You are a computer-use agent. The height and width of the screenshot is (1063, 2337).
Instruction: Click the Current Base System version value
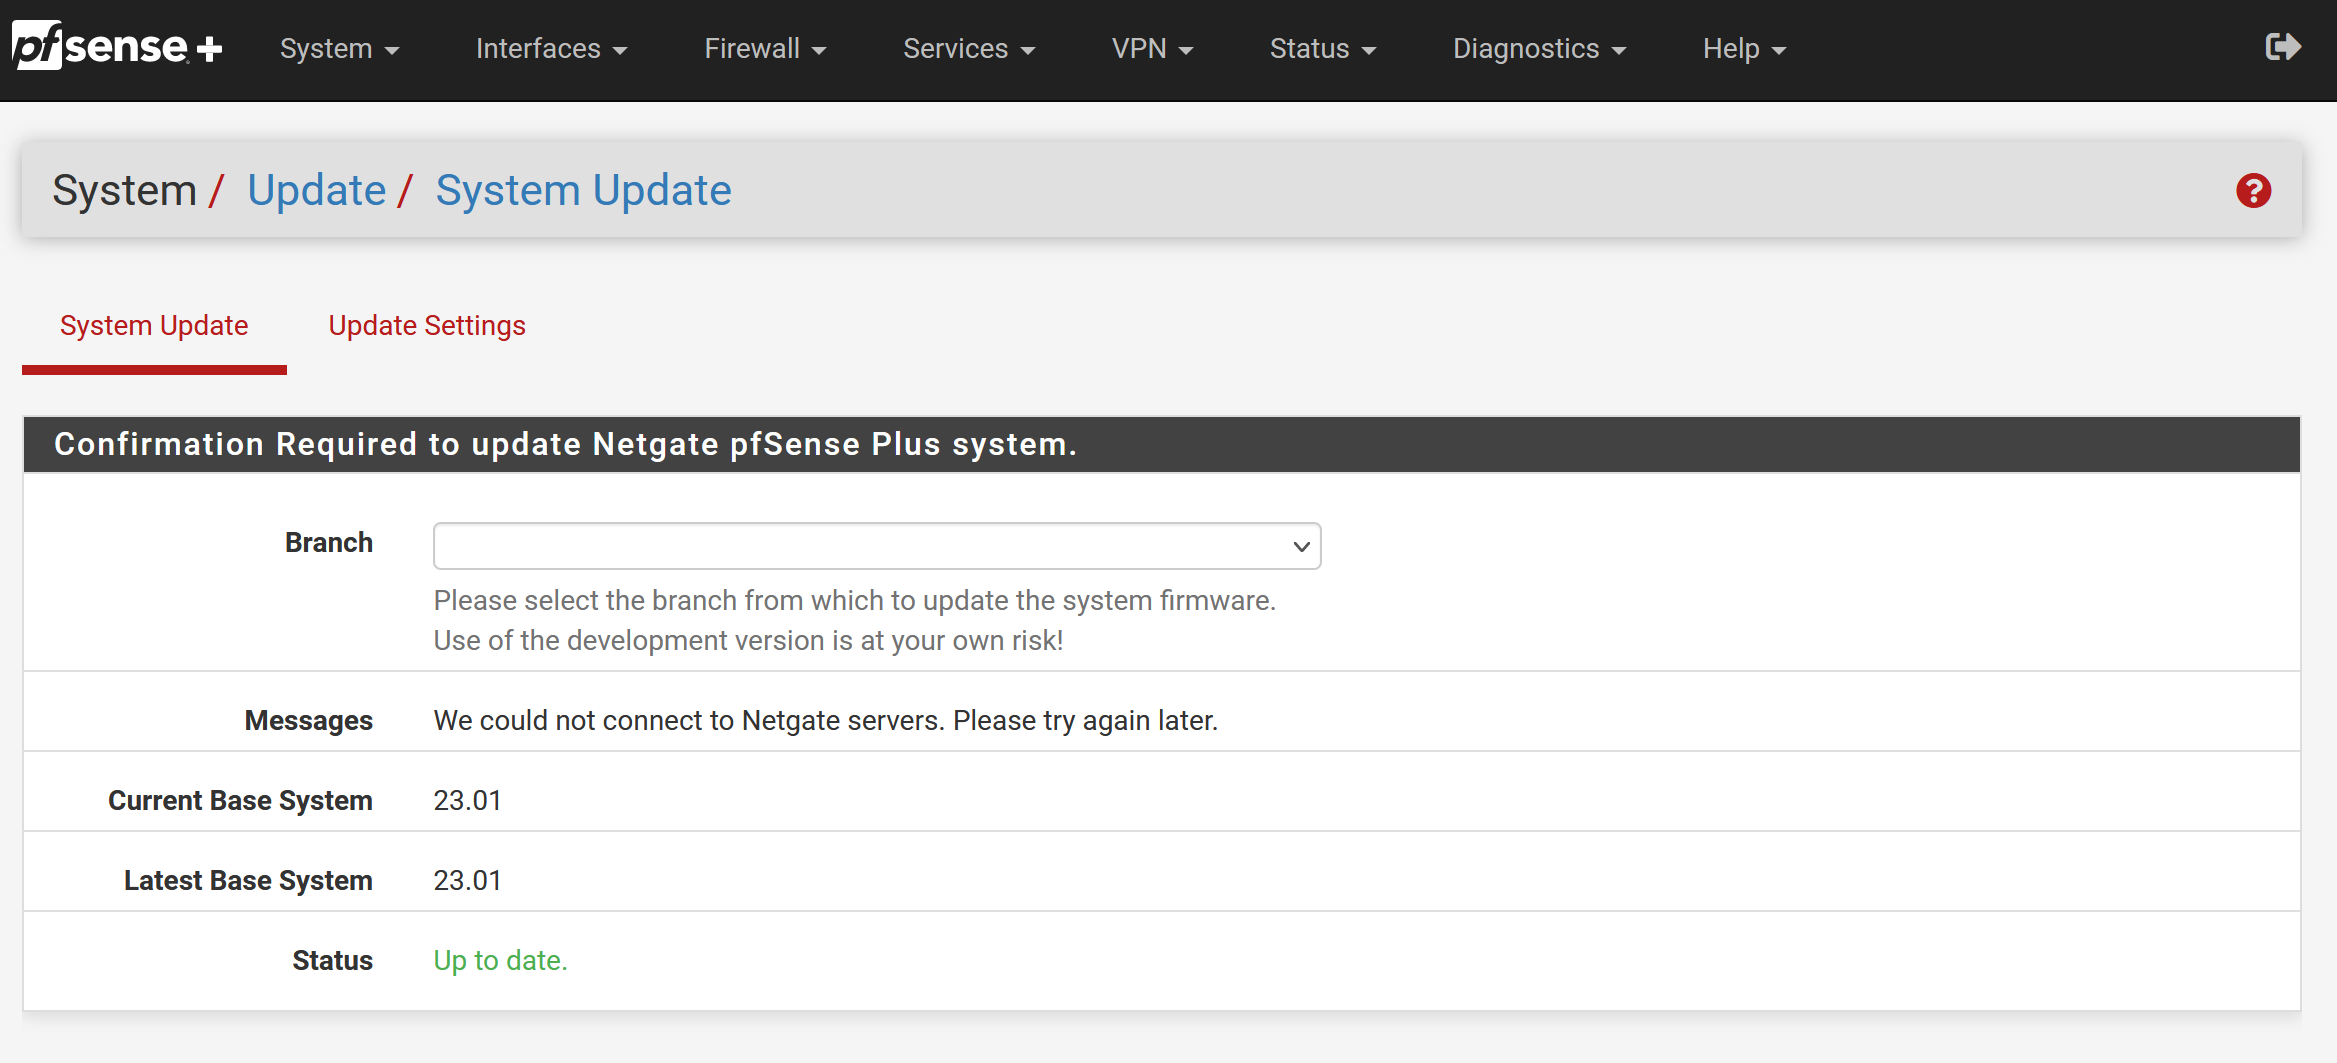(x=467, y=800)
